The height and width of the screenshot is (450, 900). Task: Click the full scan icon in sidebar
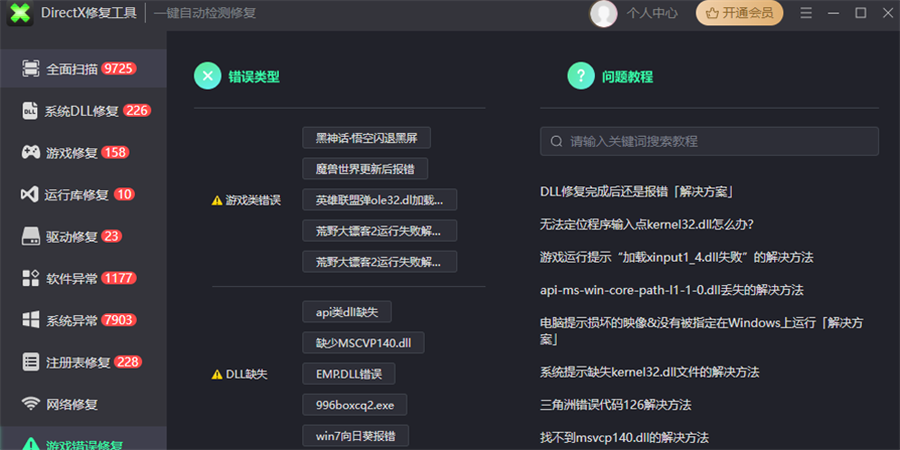pos(30,69)
